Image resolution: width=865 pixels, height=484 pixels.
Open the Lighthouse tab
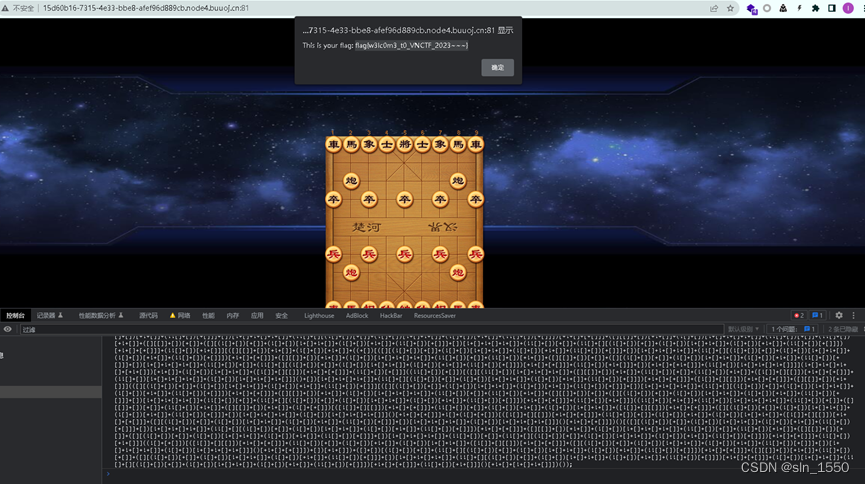click(x=319, y=316)
